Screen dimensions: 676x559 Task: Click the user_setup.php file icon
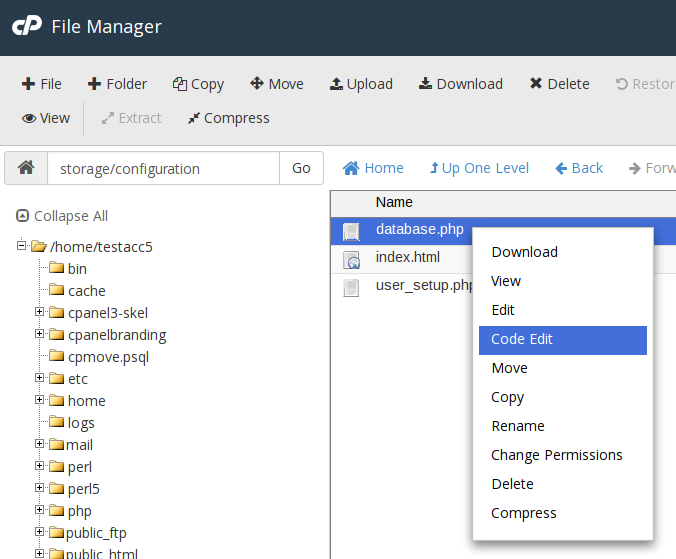click(x=351, y=288)
